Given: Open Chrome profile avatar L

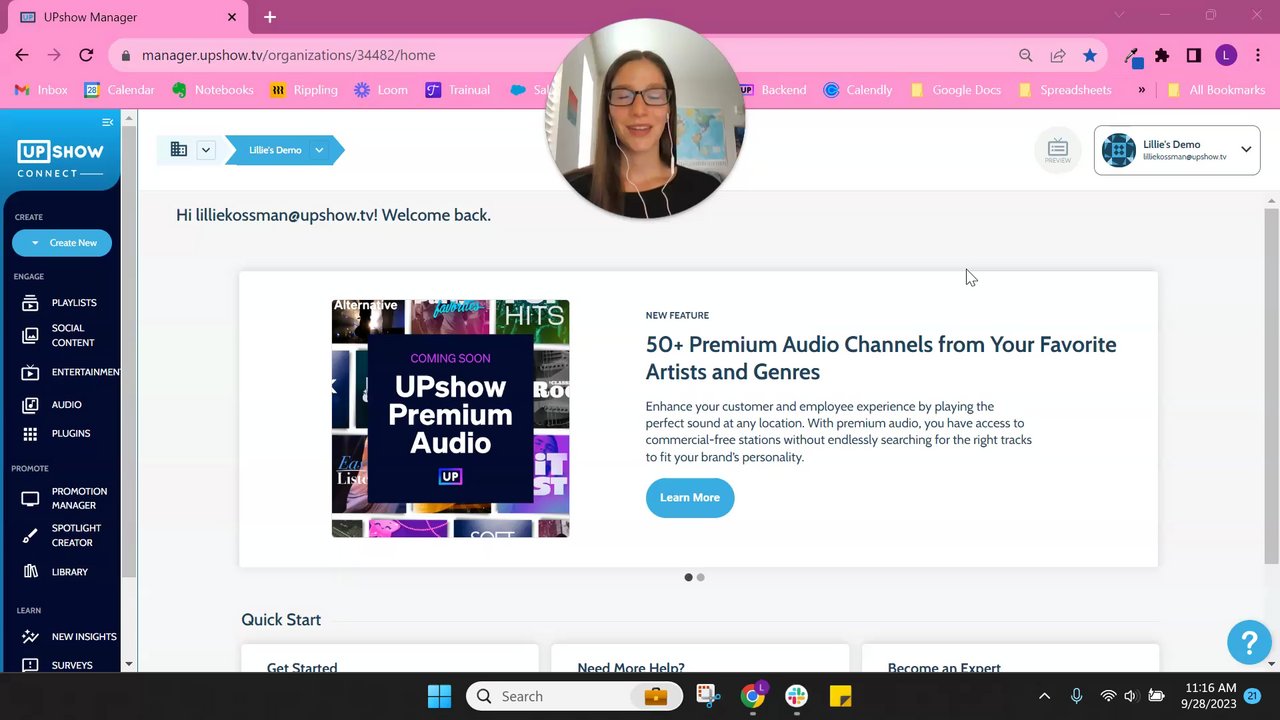Looking at the screenshot, I should (x=1226, y=55).
